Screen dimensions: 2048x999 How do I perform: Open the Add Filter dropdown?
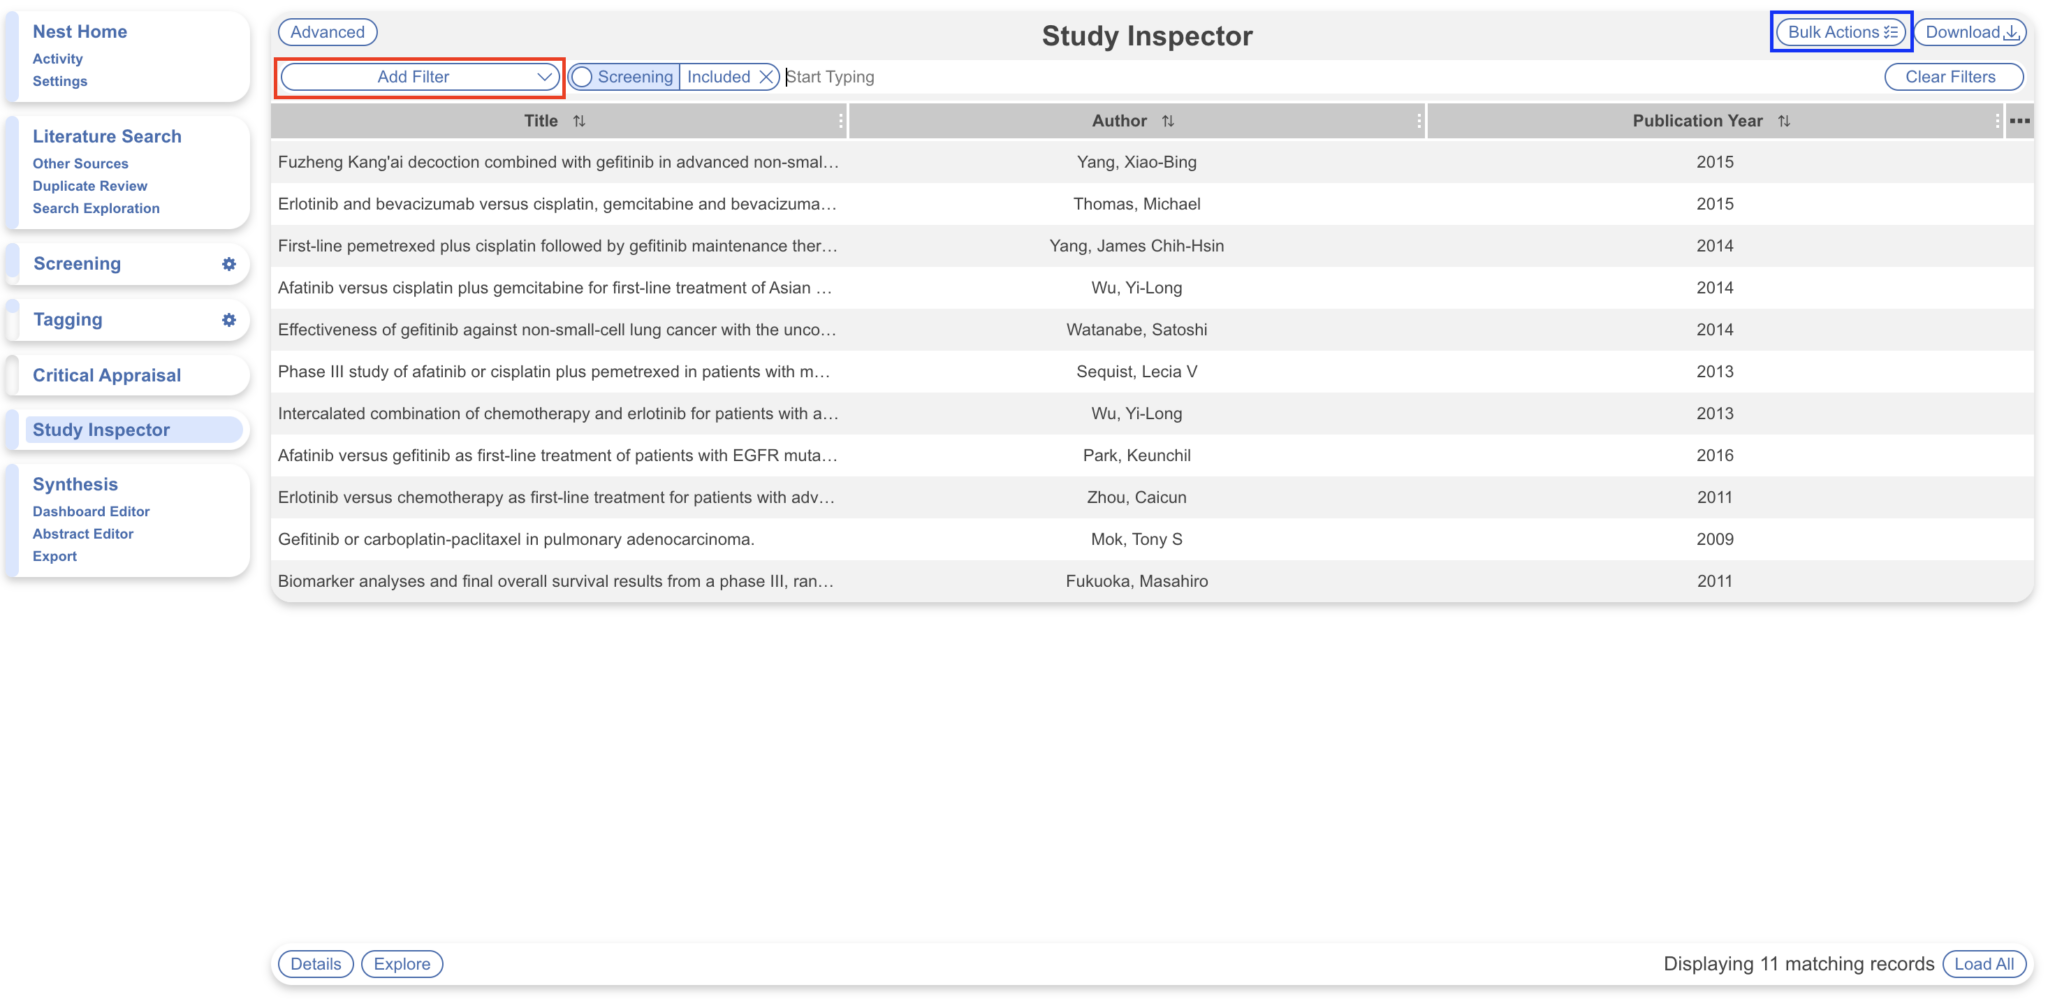coord(419,76)
